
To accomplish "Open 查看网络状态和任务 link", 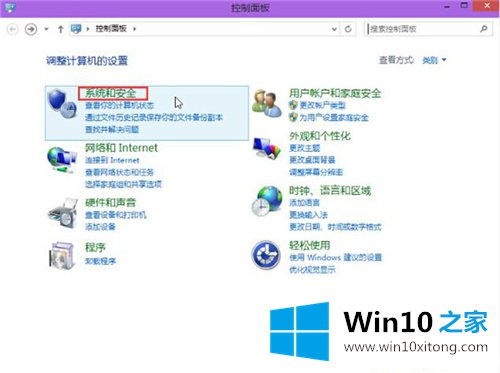I will pos(119,172).
